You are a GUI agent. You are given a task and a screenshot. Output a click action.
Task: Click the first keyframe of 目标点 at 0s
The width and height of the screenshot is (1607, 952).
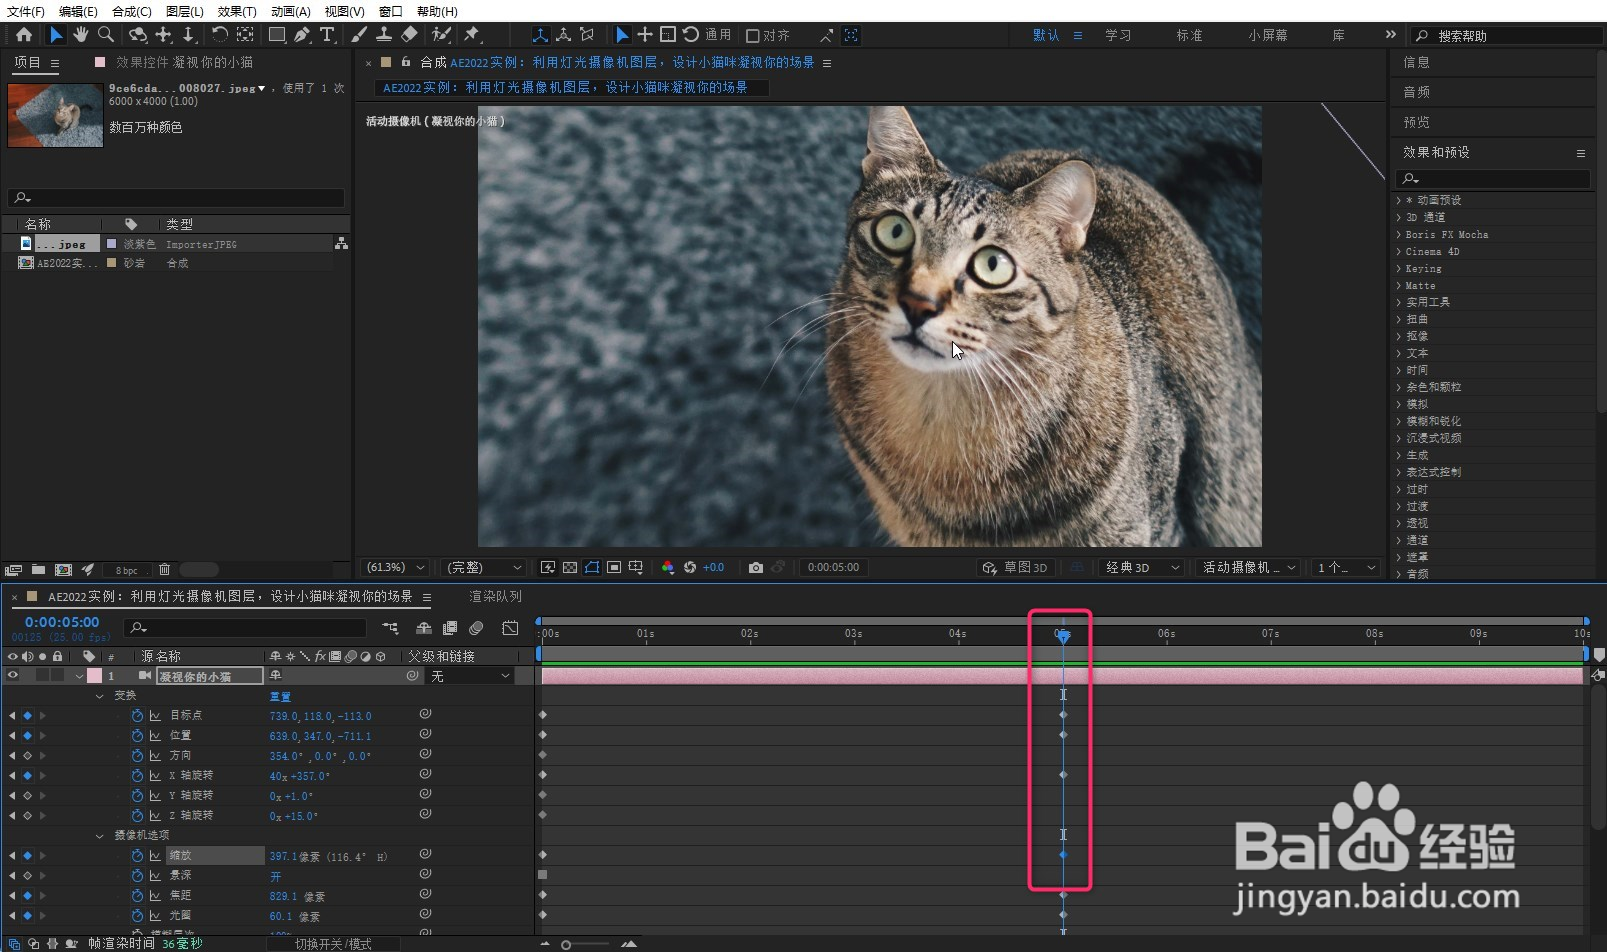click(543, 715)
